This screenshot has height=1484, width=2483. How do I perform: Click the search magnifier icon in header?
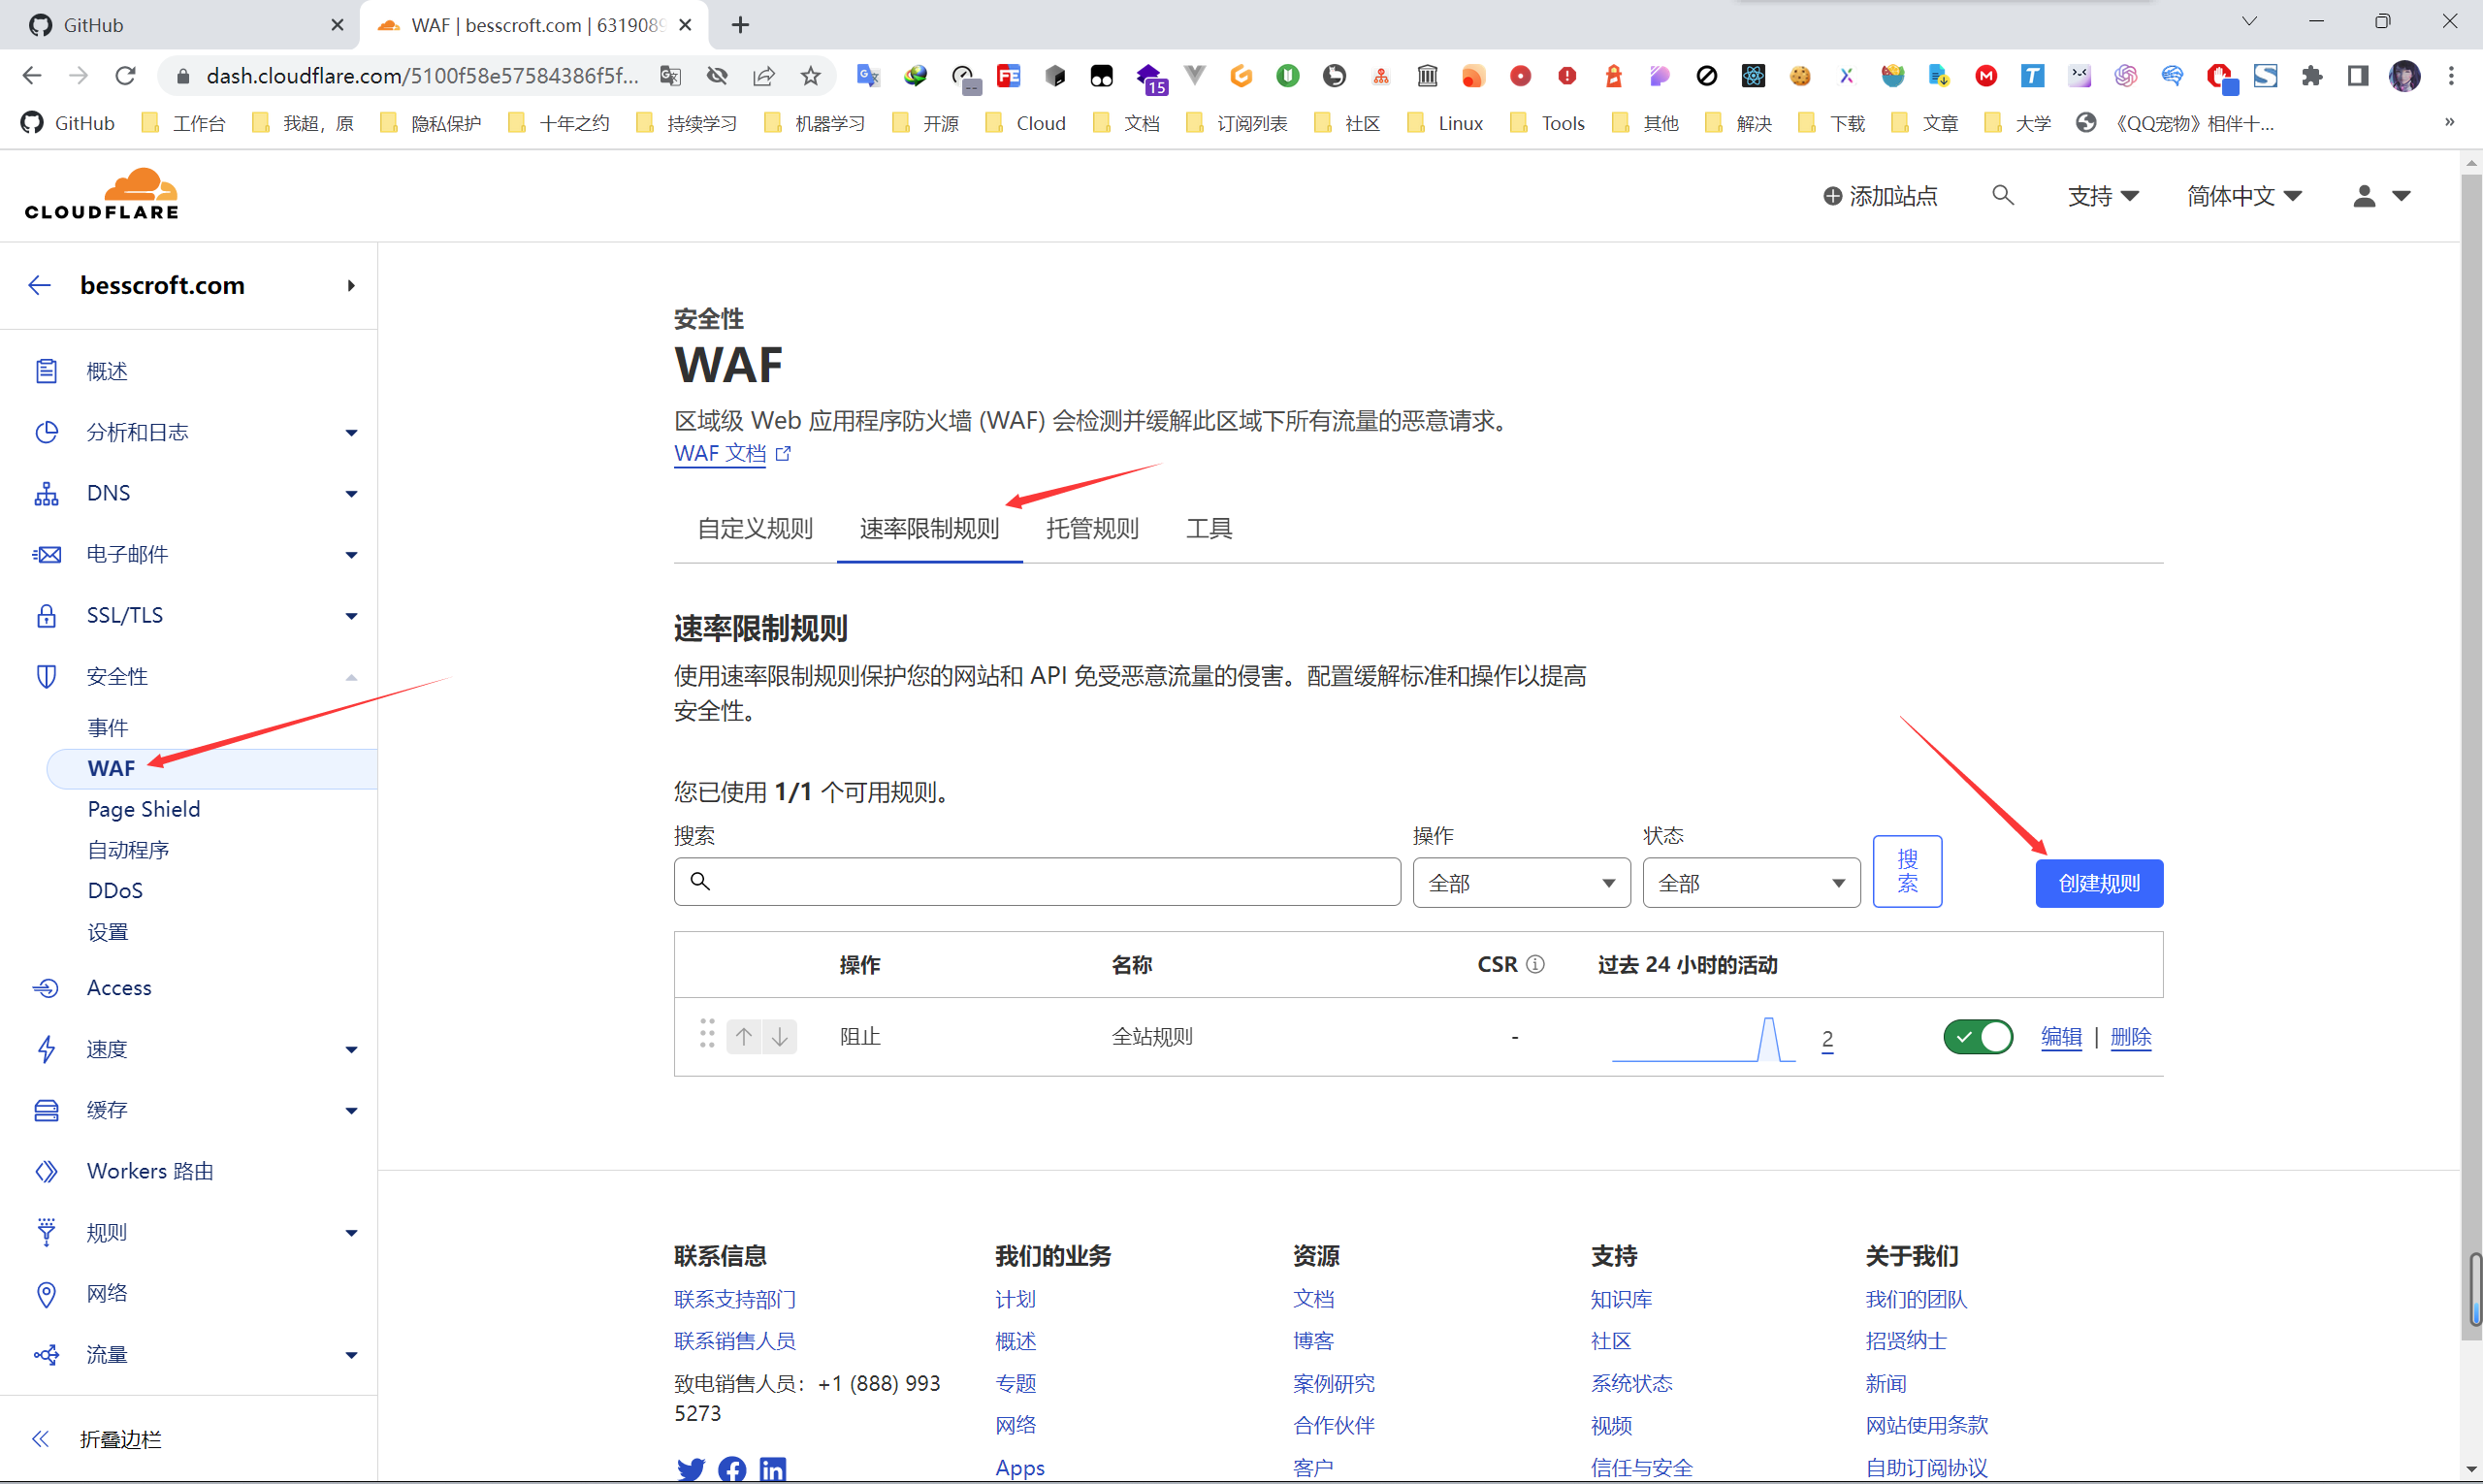[2002, 195]
